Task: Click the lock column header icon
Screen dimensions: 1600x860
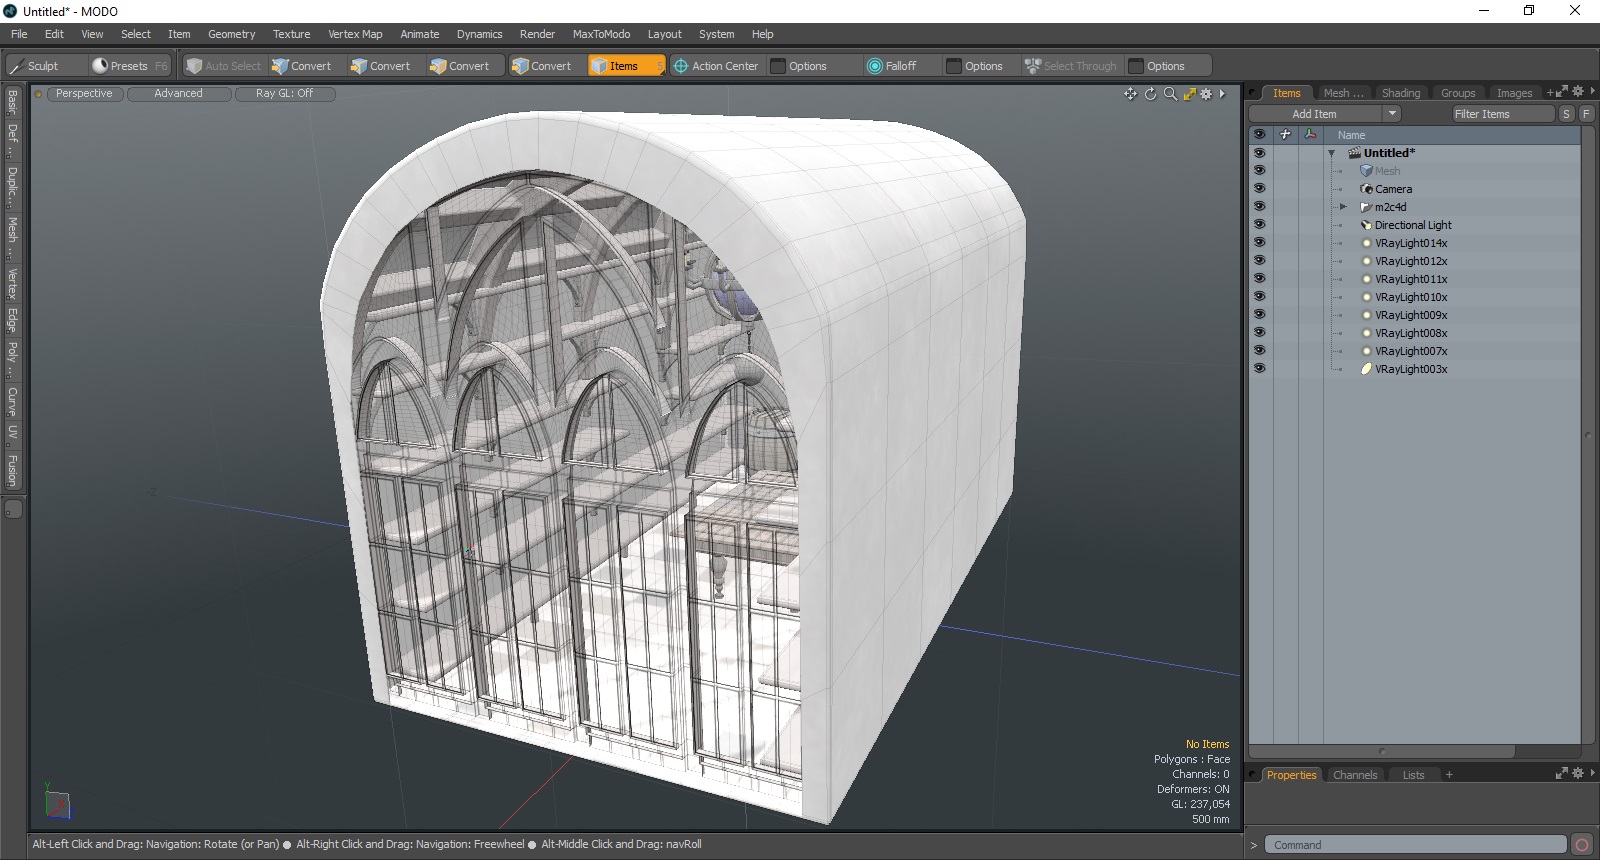Action: point(1285,134)
